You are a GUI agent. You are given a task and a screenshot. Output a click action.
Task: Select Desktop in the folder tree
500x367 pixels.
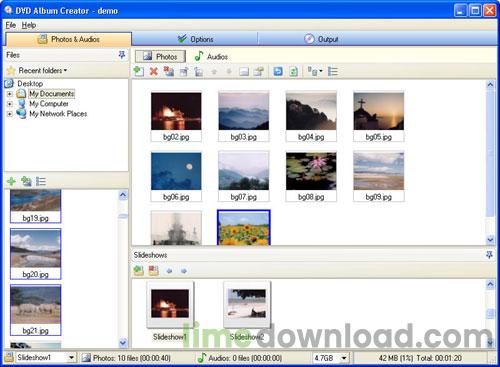30,83
